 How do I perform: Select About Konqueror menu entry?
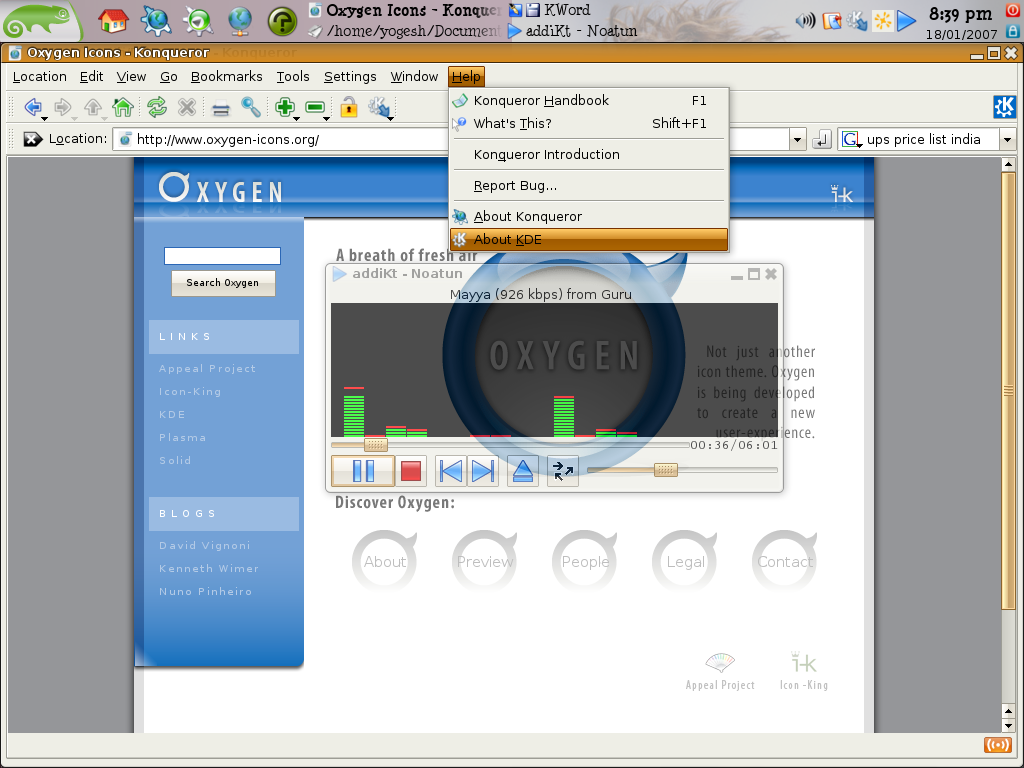(589, 216)
